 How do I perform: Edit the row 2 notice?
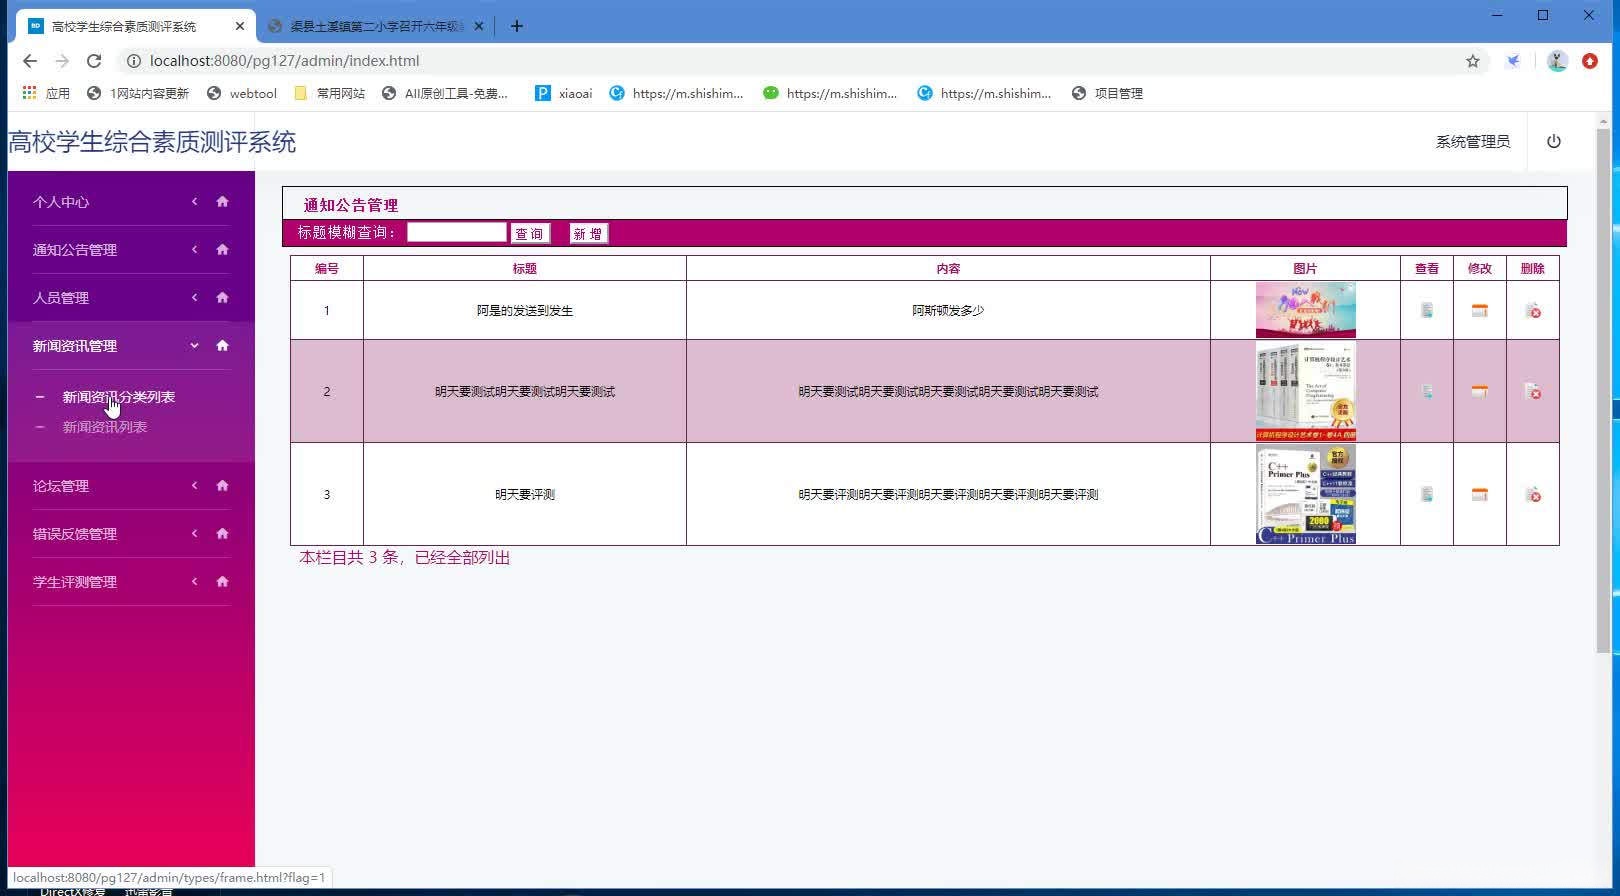(x=1480, y=391)
